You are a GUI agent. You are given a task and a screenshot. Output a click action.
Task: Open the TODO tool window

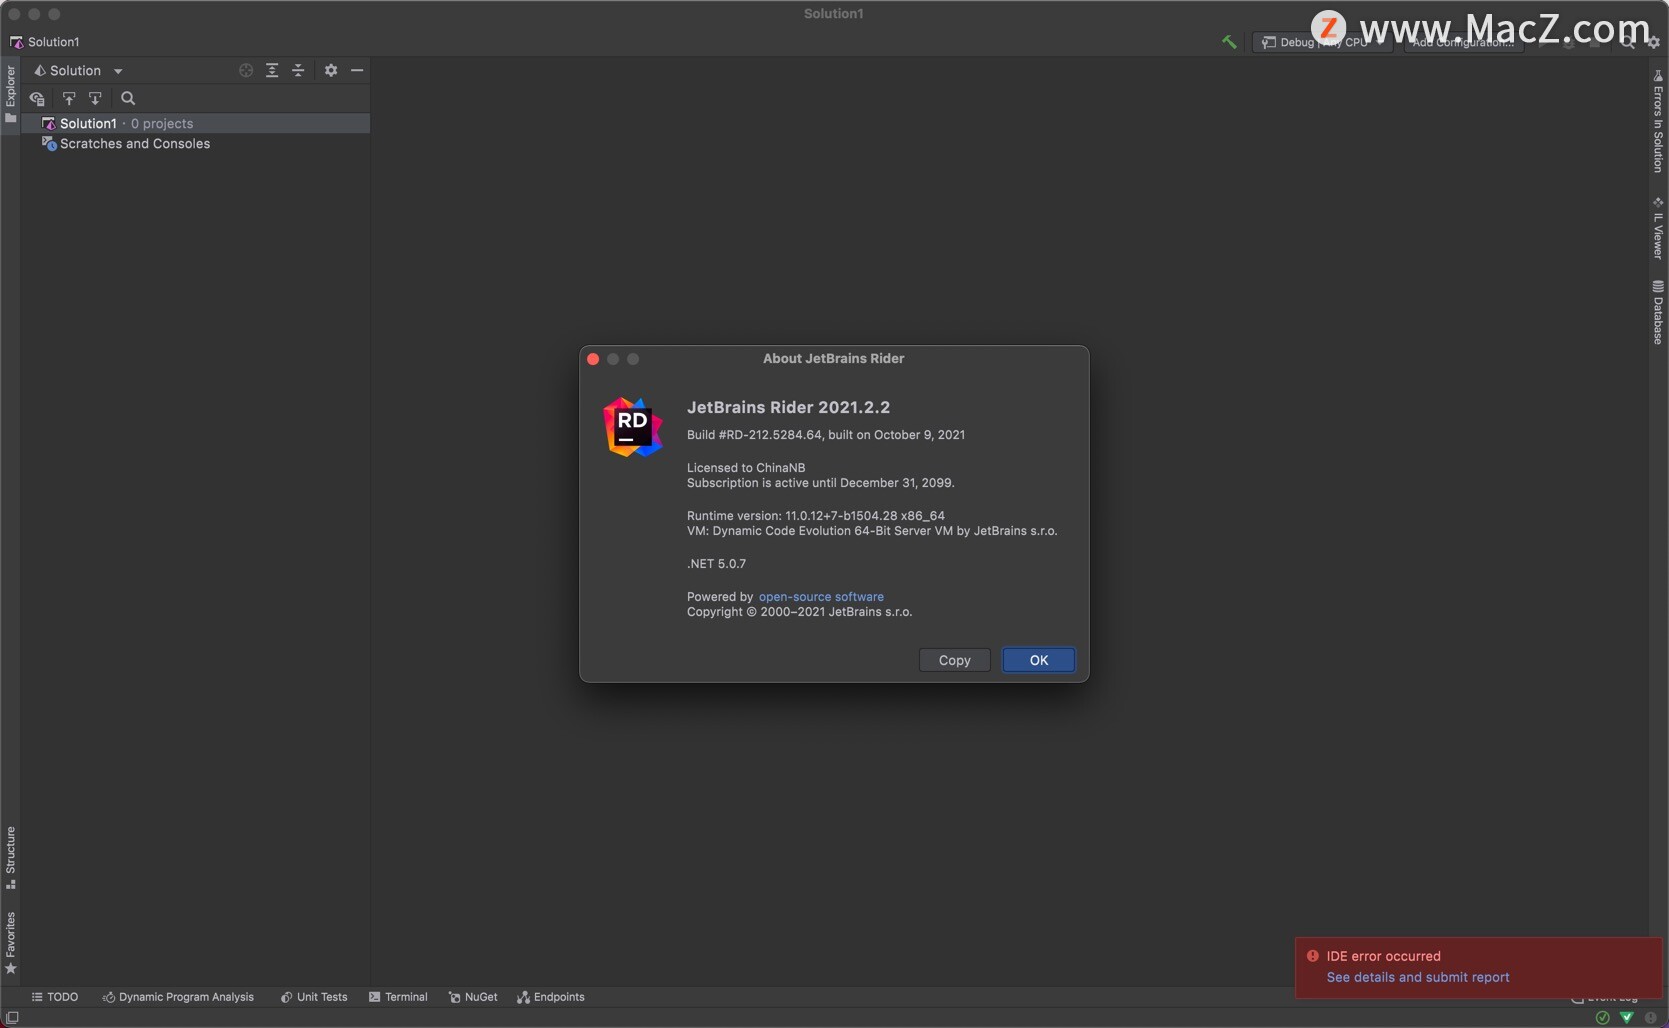click(x=55, y=997)
